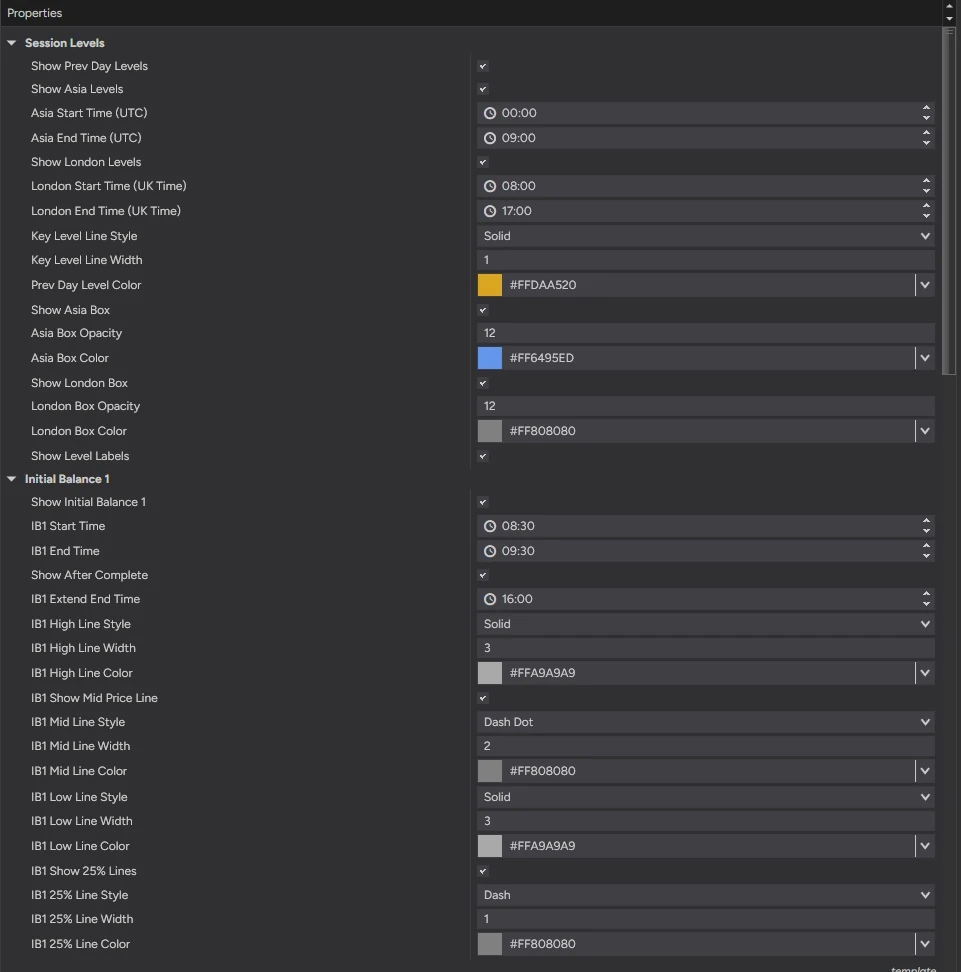Open IB1 Low Line Style dropdown
The width and height of the screenshot is (961, 972).
(706, 797)
